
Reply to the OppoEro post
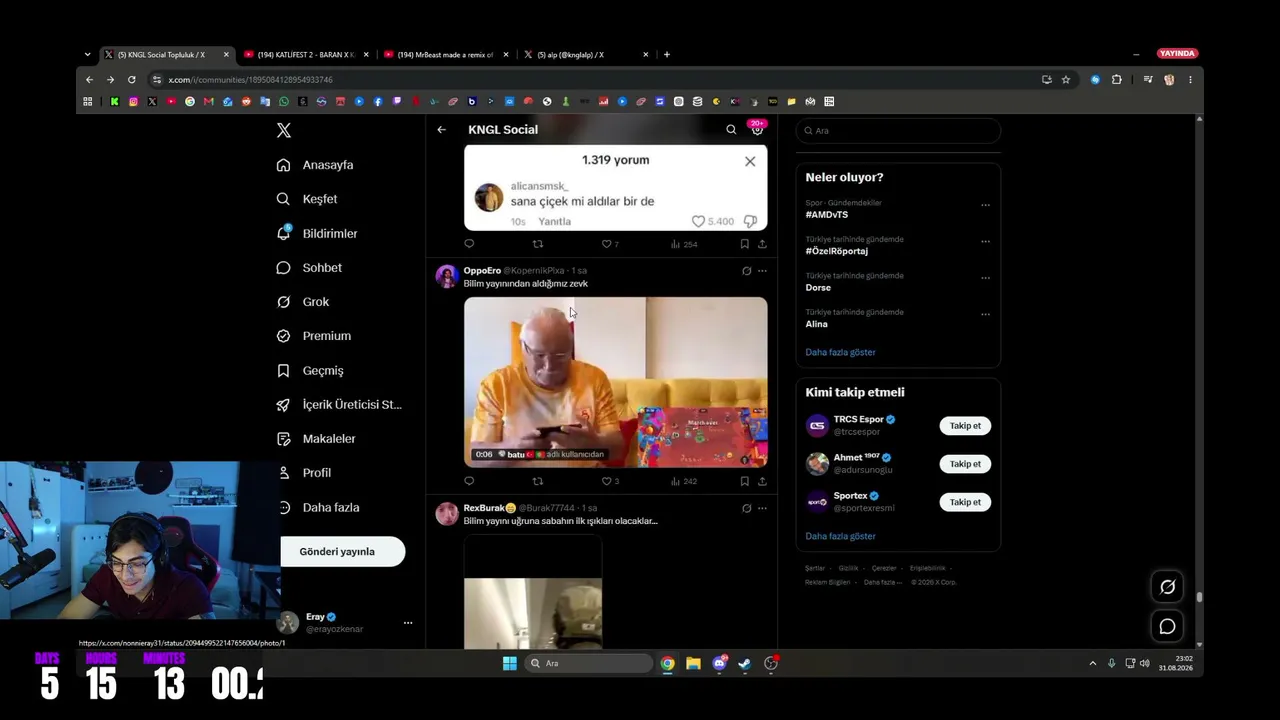coord(469,481)
